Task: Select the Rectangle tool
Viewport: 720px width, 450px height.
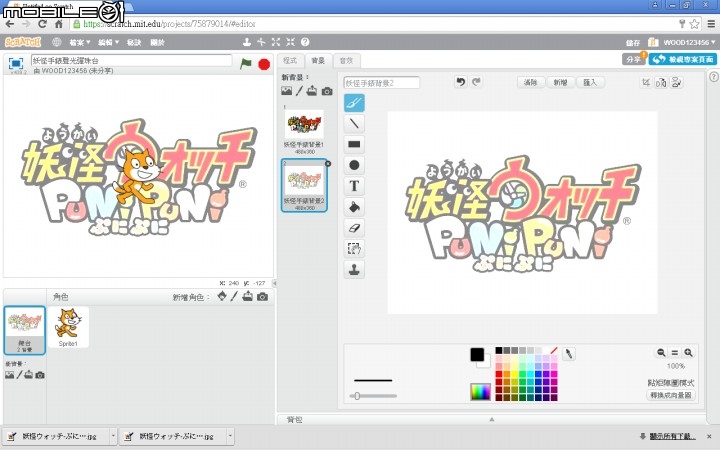Action: [x=354, y=144]
